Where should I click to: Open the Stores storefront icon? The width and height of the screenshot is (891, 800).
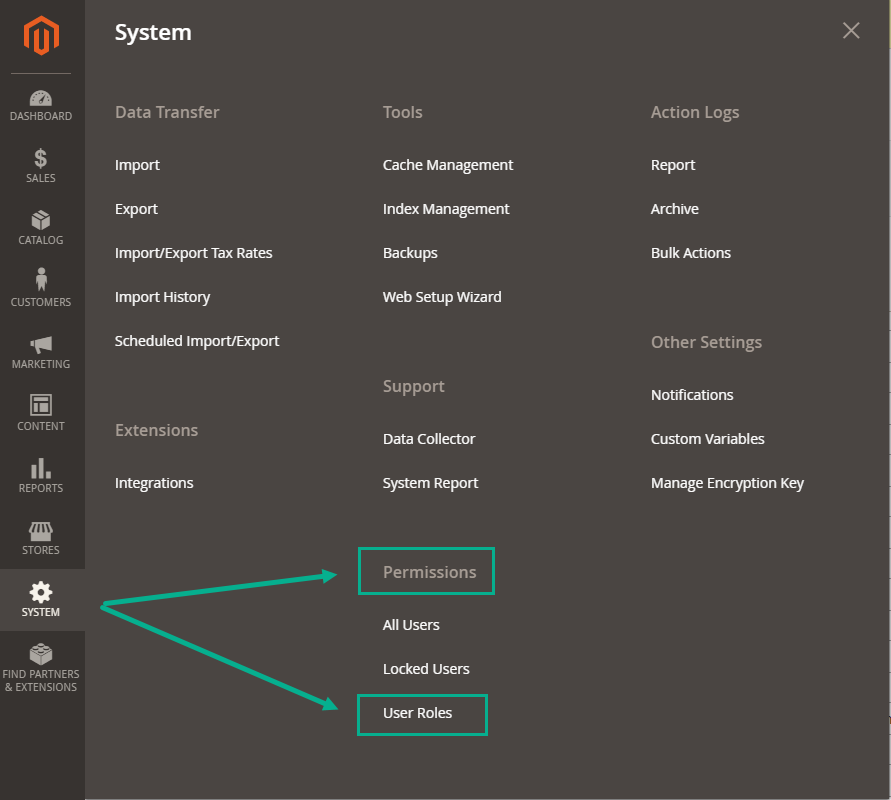pyautogui.click(x=41, y=530)
